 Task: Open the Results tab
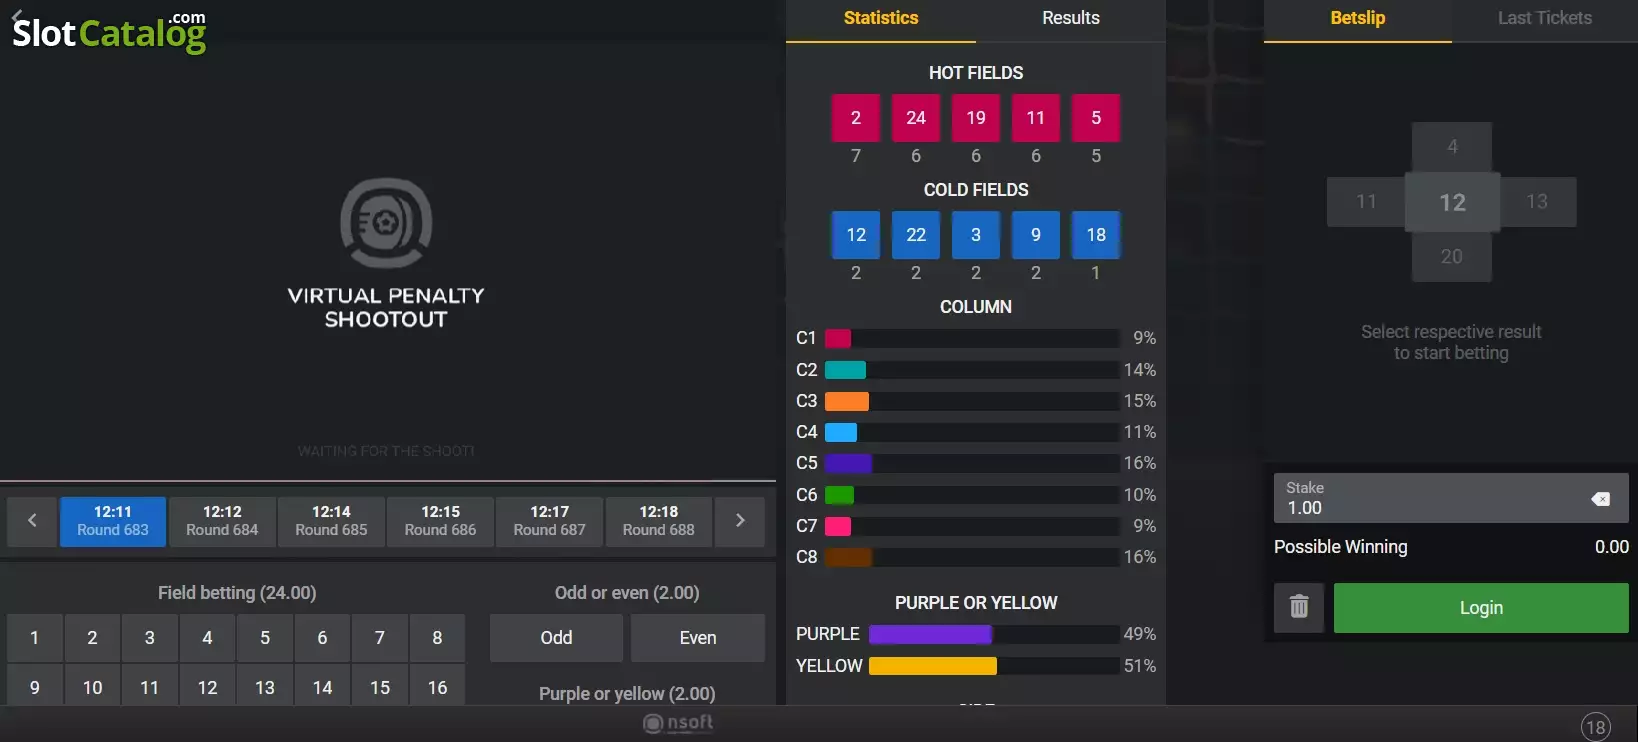tap(1070, 18)
